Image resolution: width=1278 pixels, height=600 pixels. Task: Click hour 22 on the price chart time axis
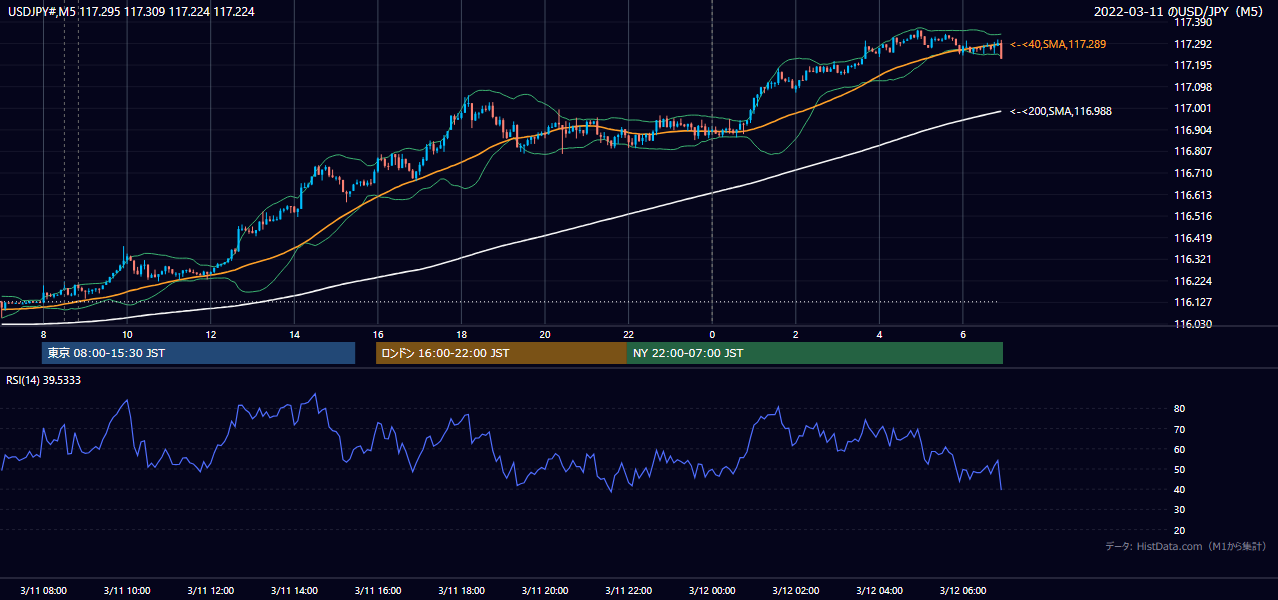click(x=628, y=334)
